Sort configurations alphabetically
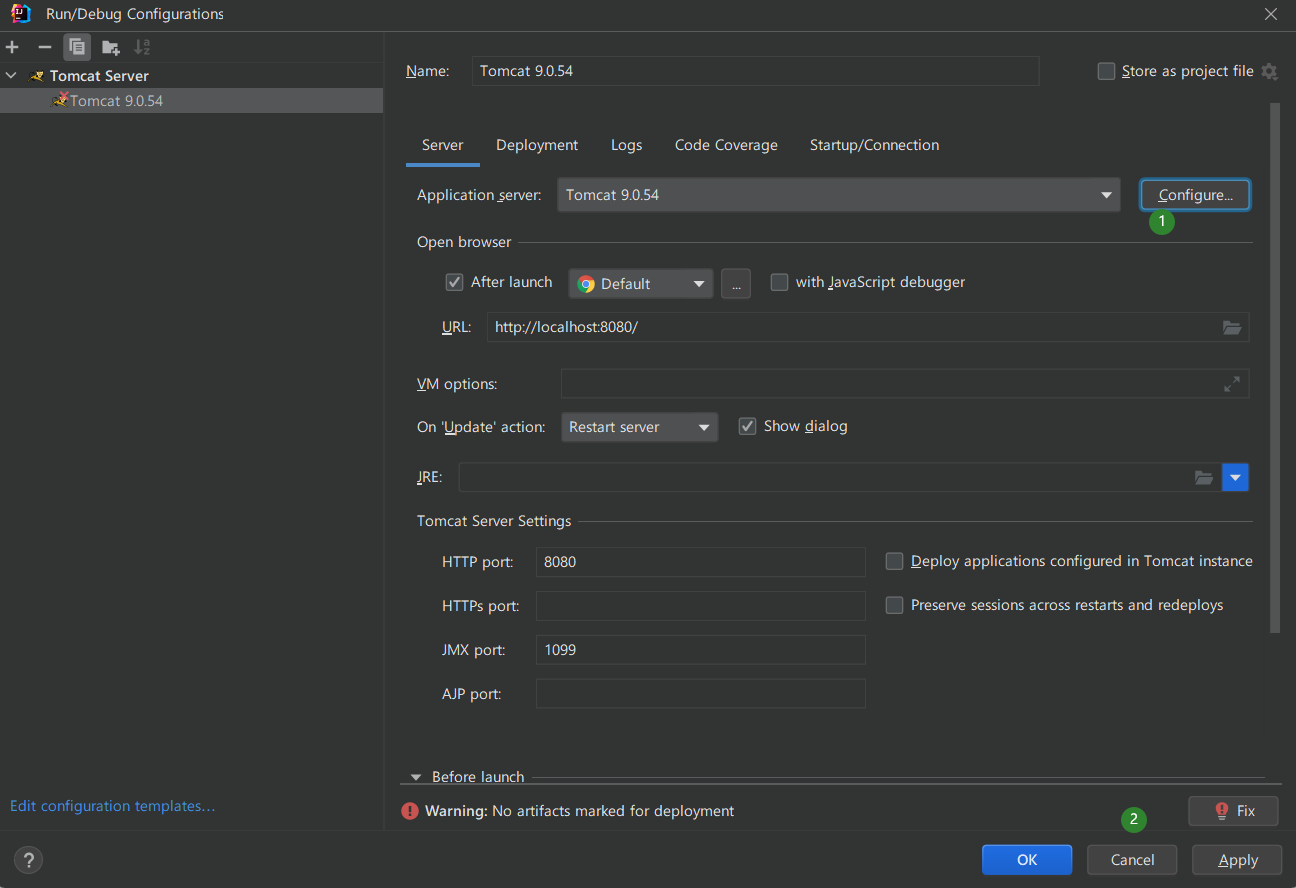The image size is (1296, 888). (143, 47)
